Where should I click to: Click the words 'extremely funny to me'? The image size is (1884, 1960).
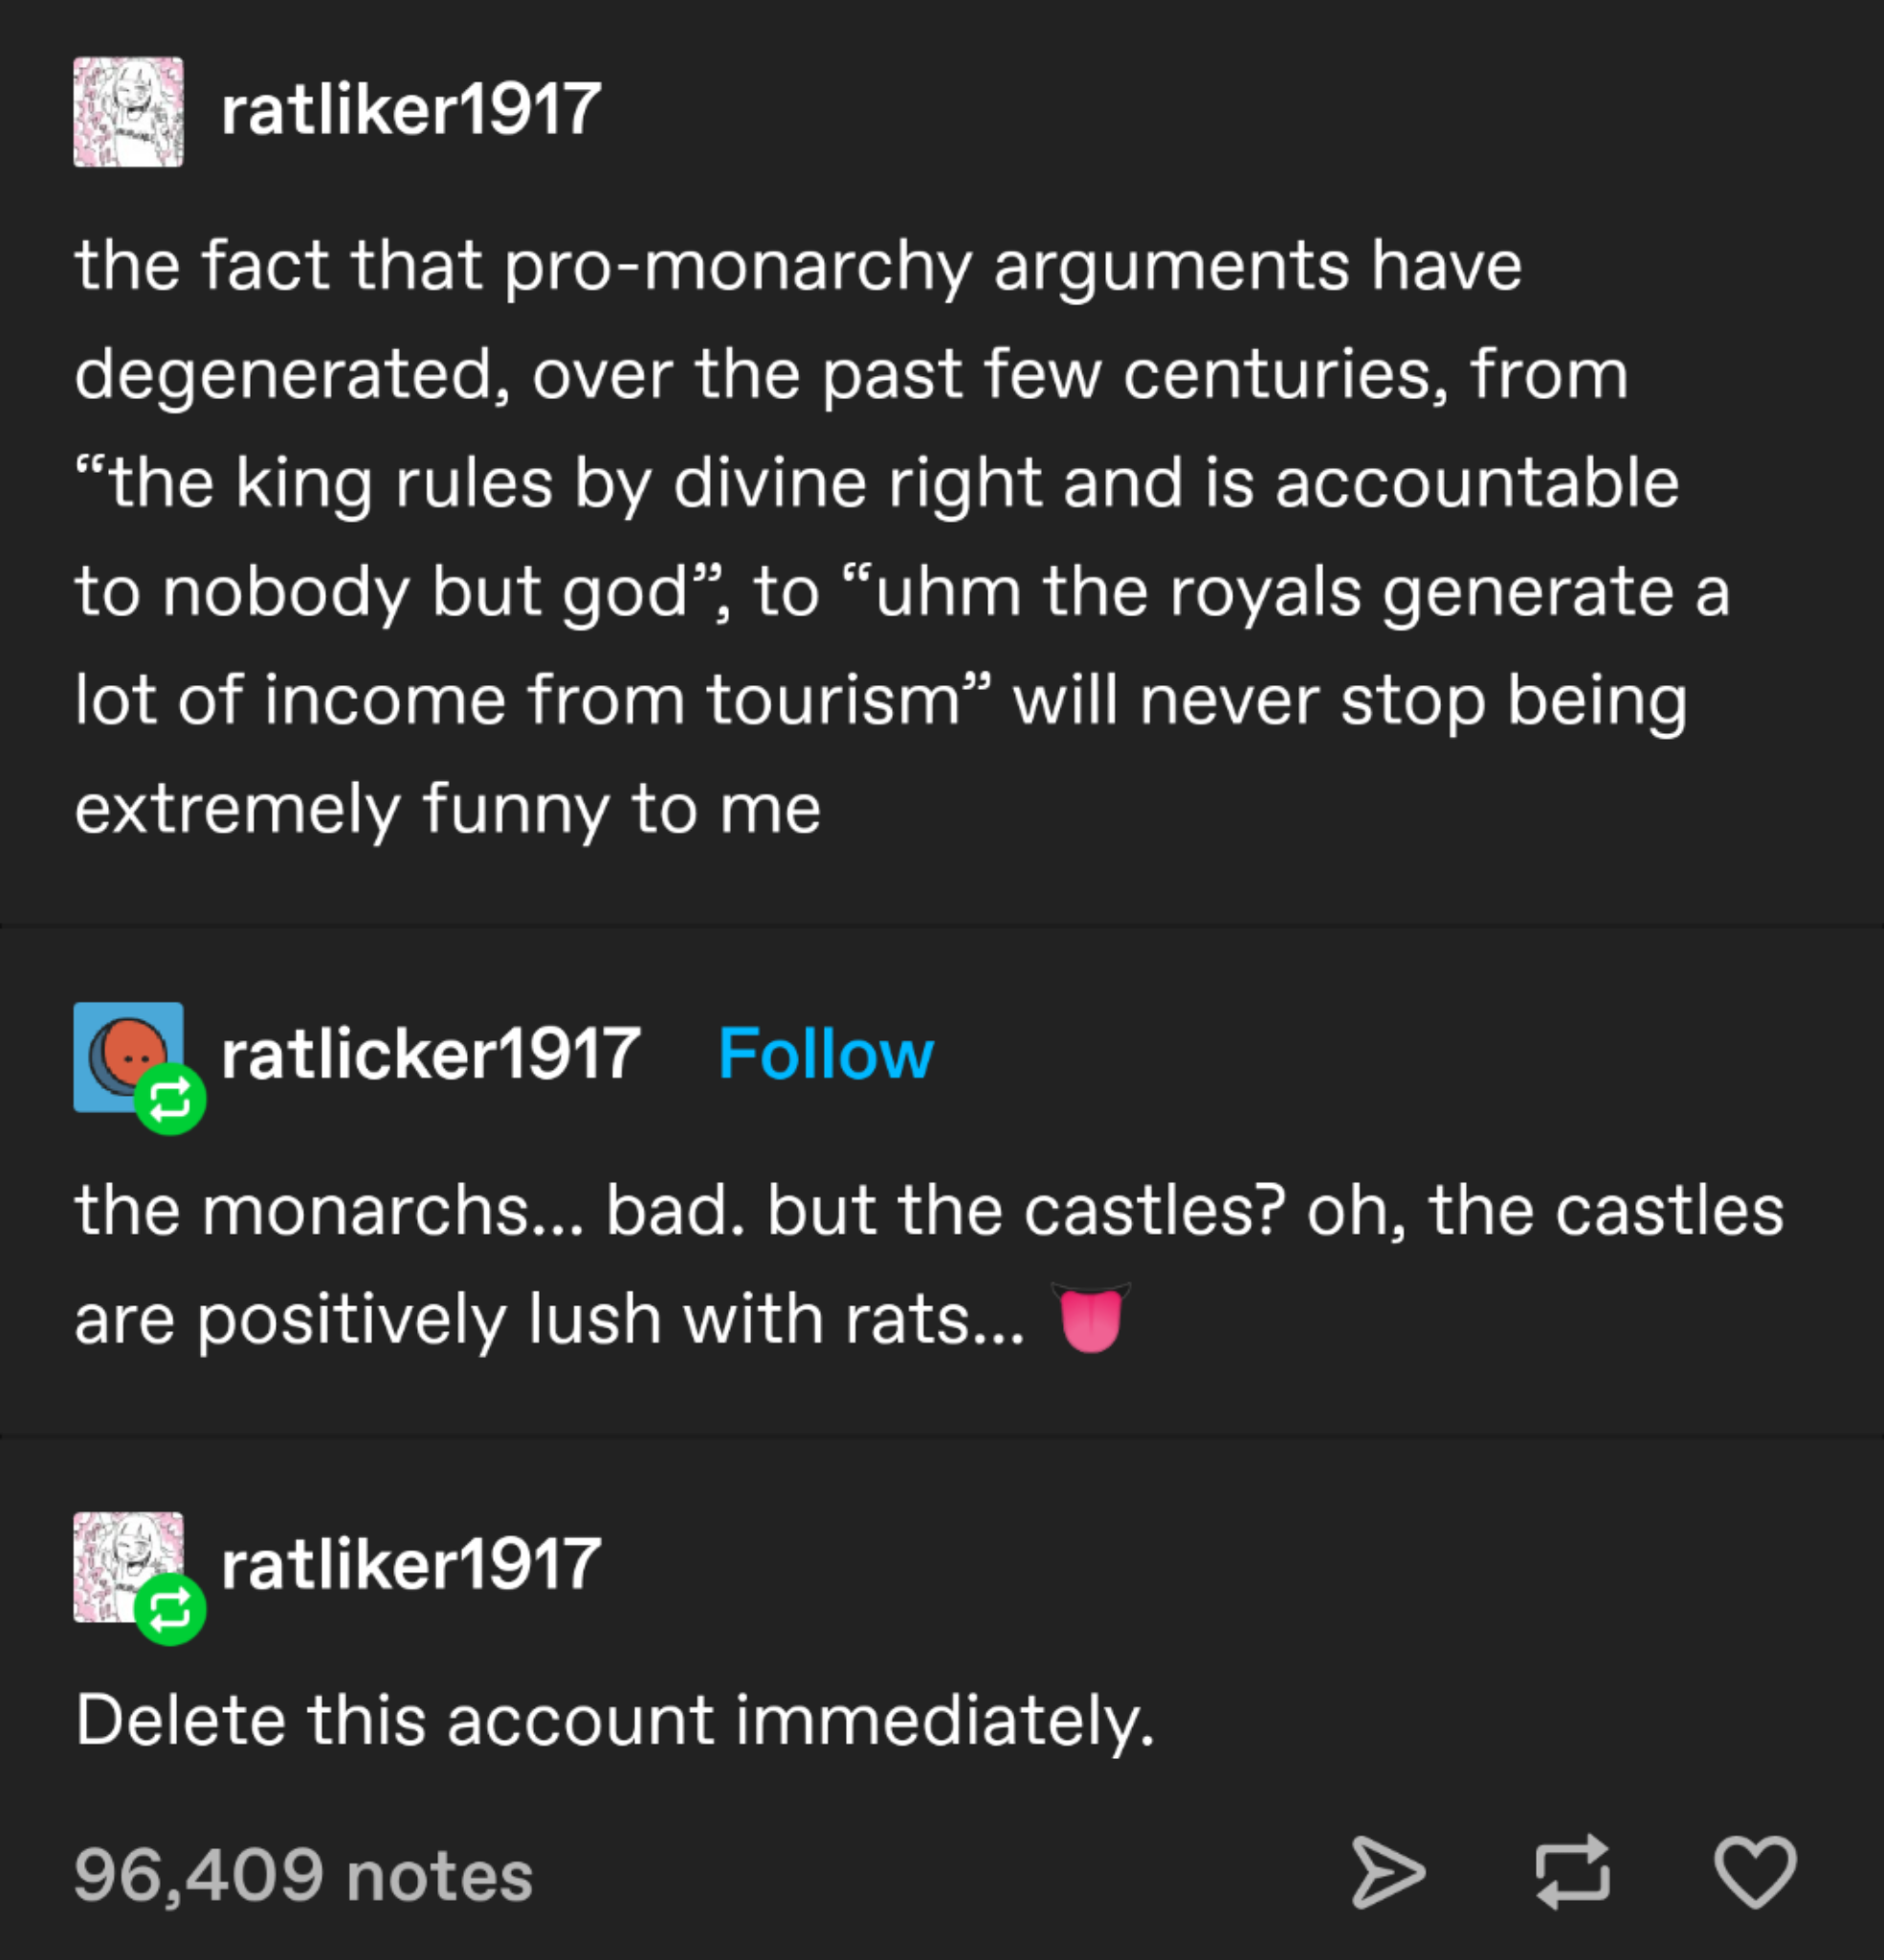point(448,808)
